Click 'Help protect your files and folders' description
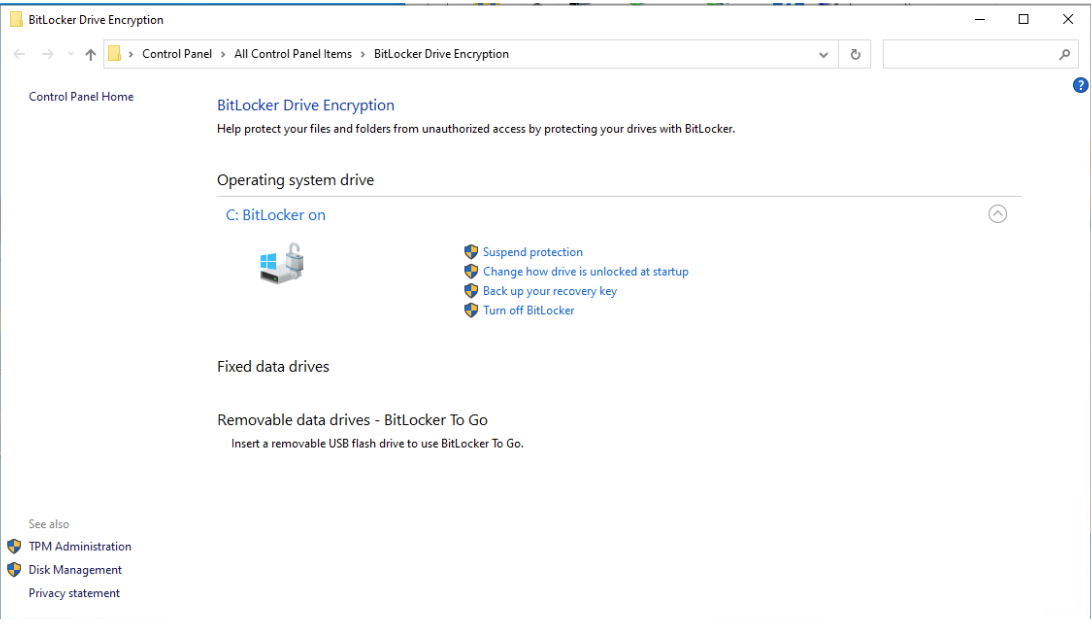This screenshot has height=630, width=1092. pyautogui.click(x=476, y=129)
